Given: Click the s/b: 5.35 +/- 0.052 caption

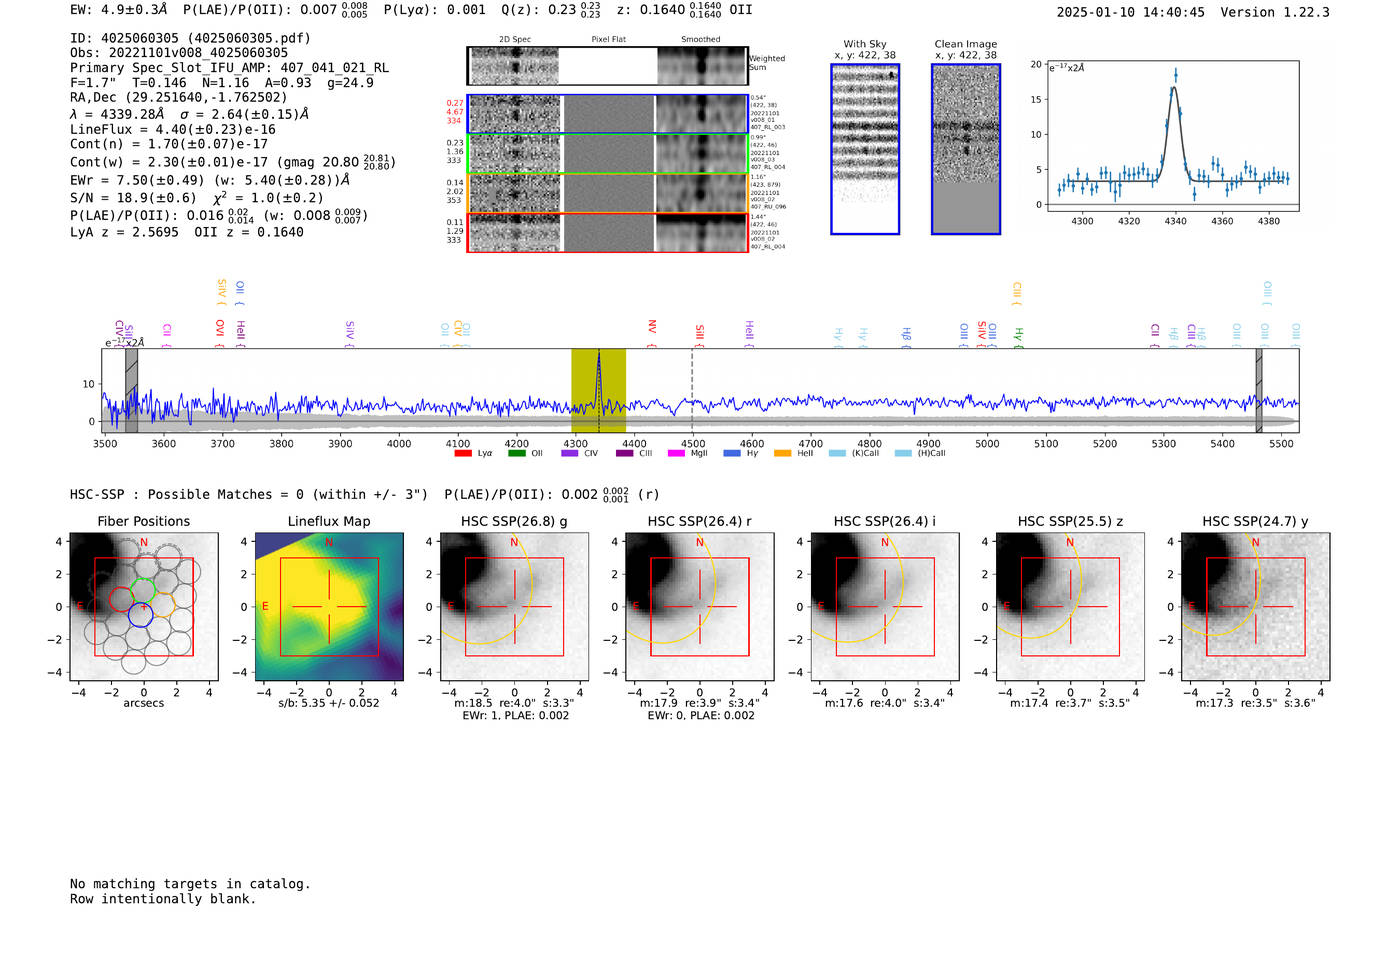Looking at the screenshot, I should 329,703.
